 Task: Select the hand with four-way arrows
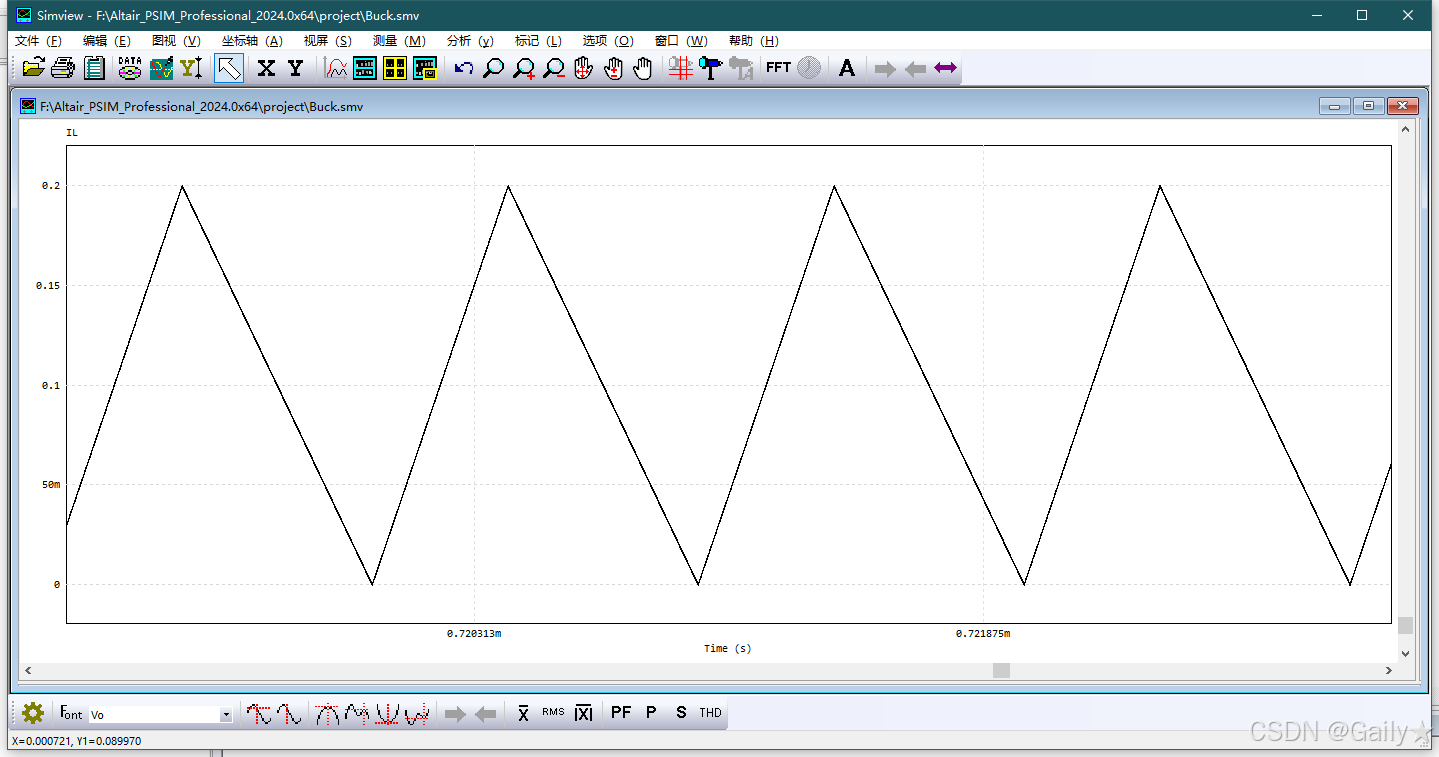[584, 68]
